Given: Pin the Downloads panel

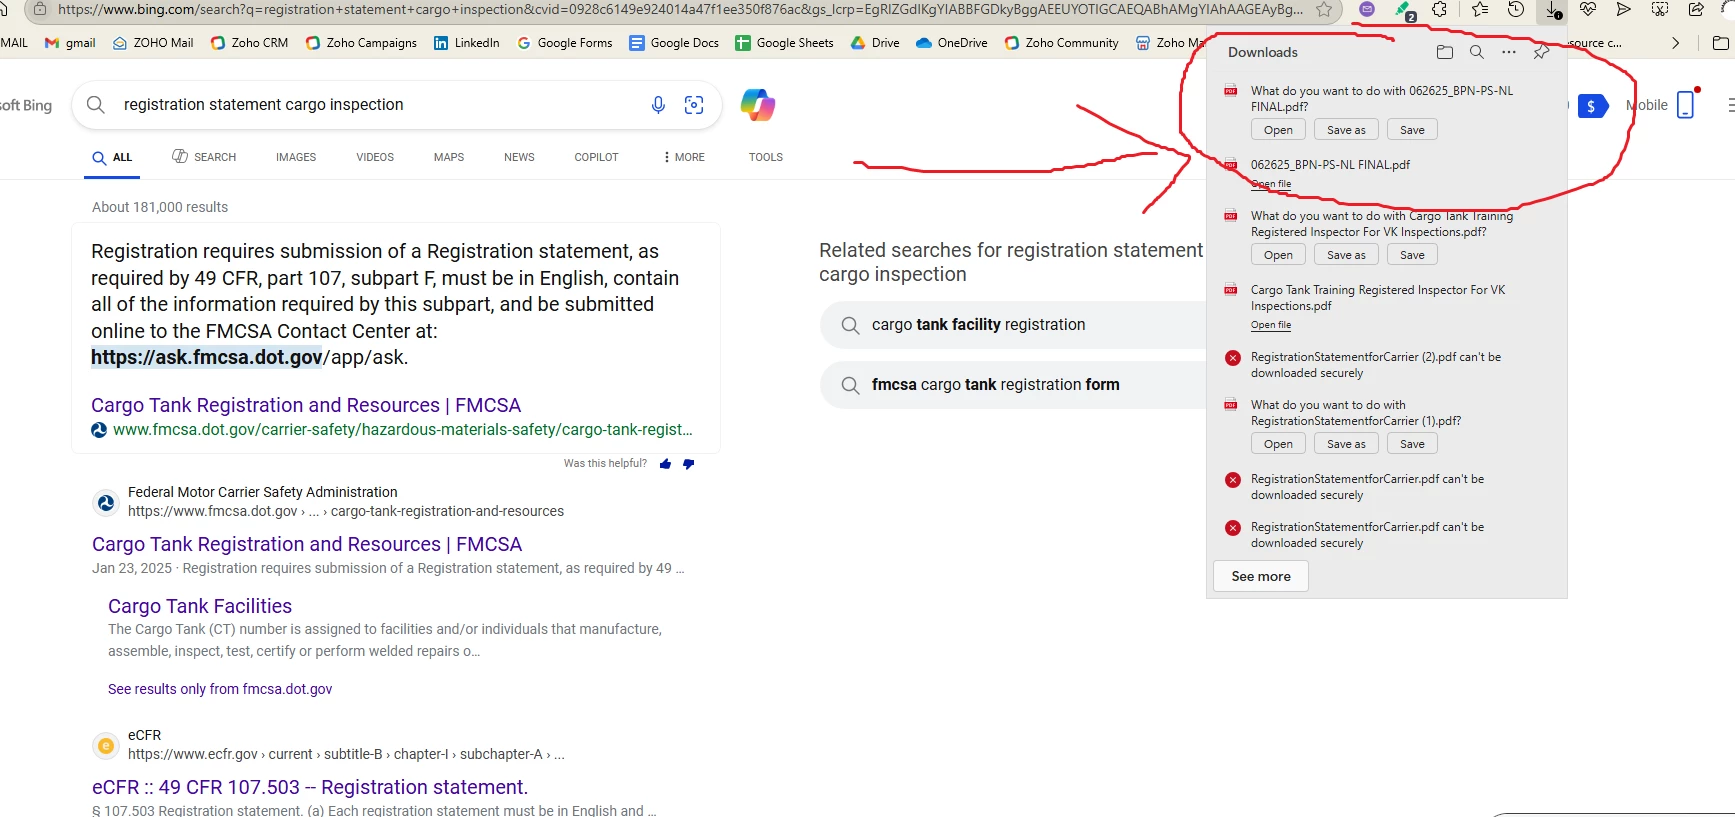Looking at the screenshot, I should (1542, 52).
